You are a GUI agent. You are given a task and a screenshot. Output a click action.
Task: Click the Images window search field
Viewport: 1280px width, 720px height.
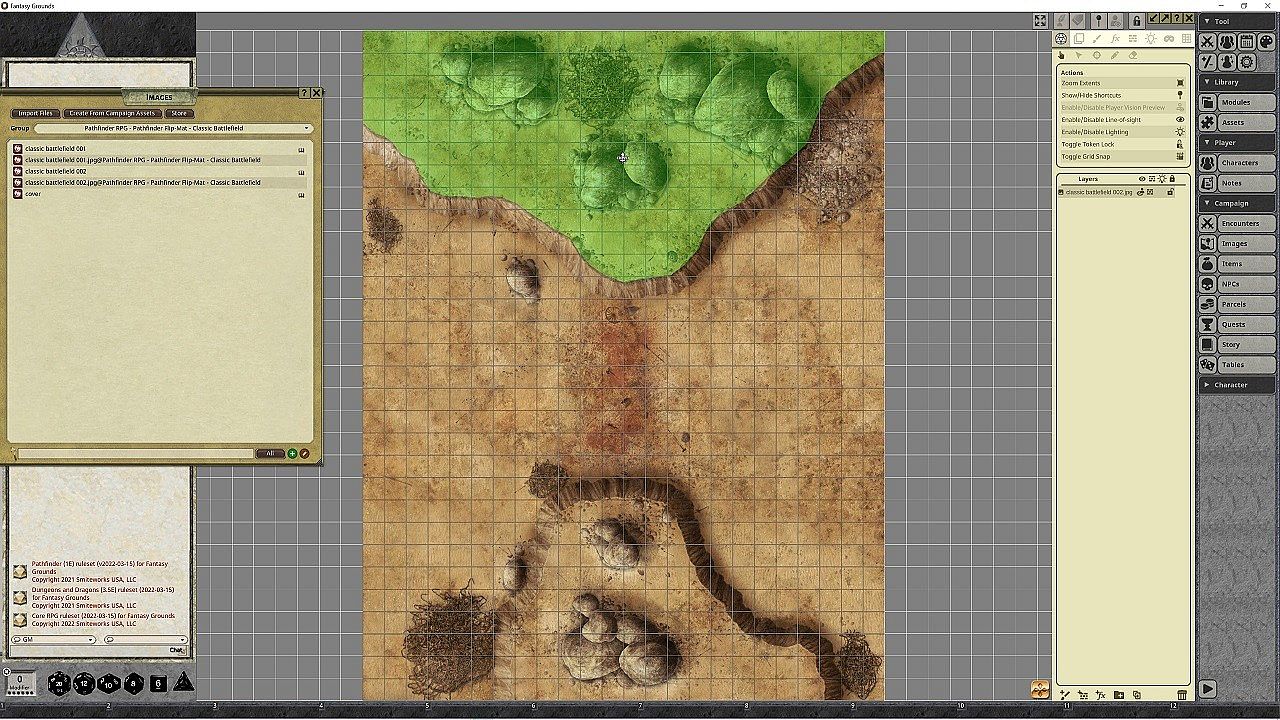136,453
